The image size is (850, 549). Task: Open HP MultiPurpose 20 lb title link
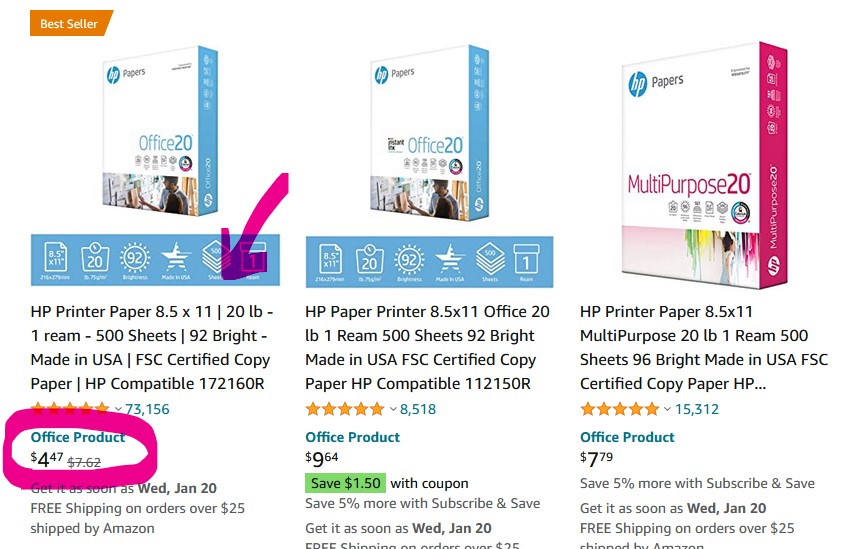pos(704,347)
